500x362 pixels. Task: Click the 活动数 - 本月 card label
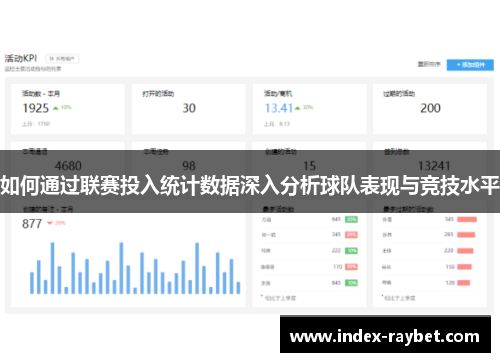coord(41,94)
